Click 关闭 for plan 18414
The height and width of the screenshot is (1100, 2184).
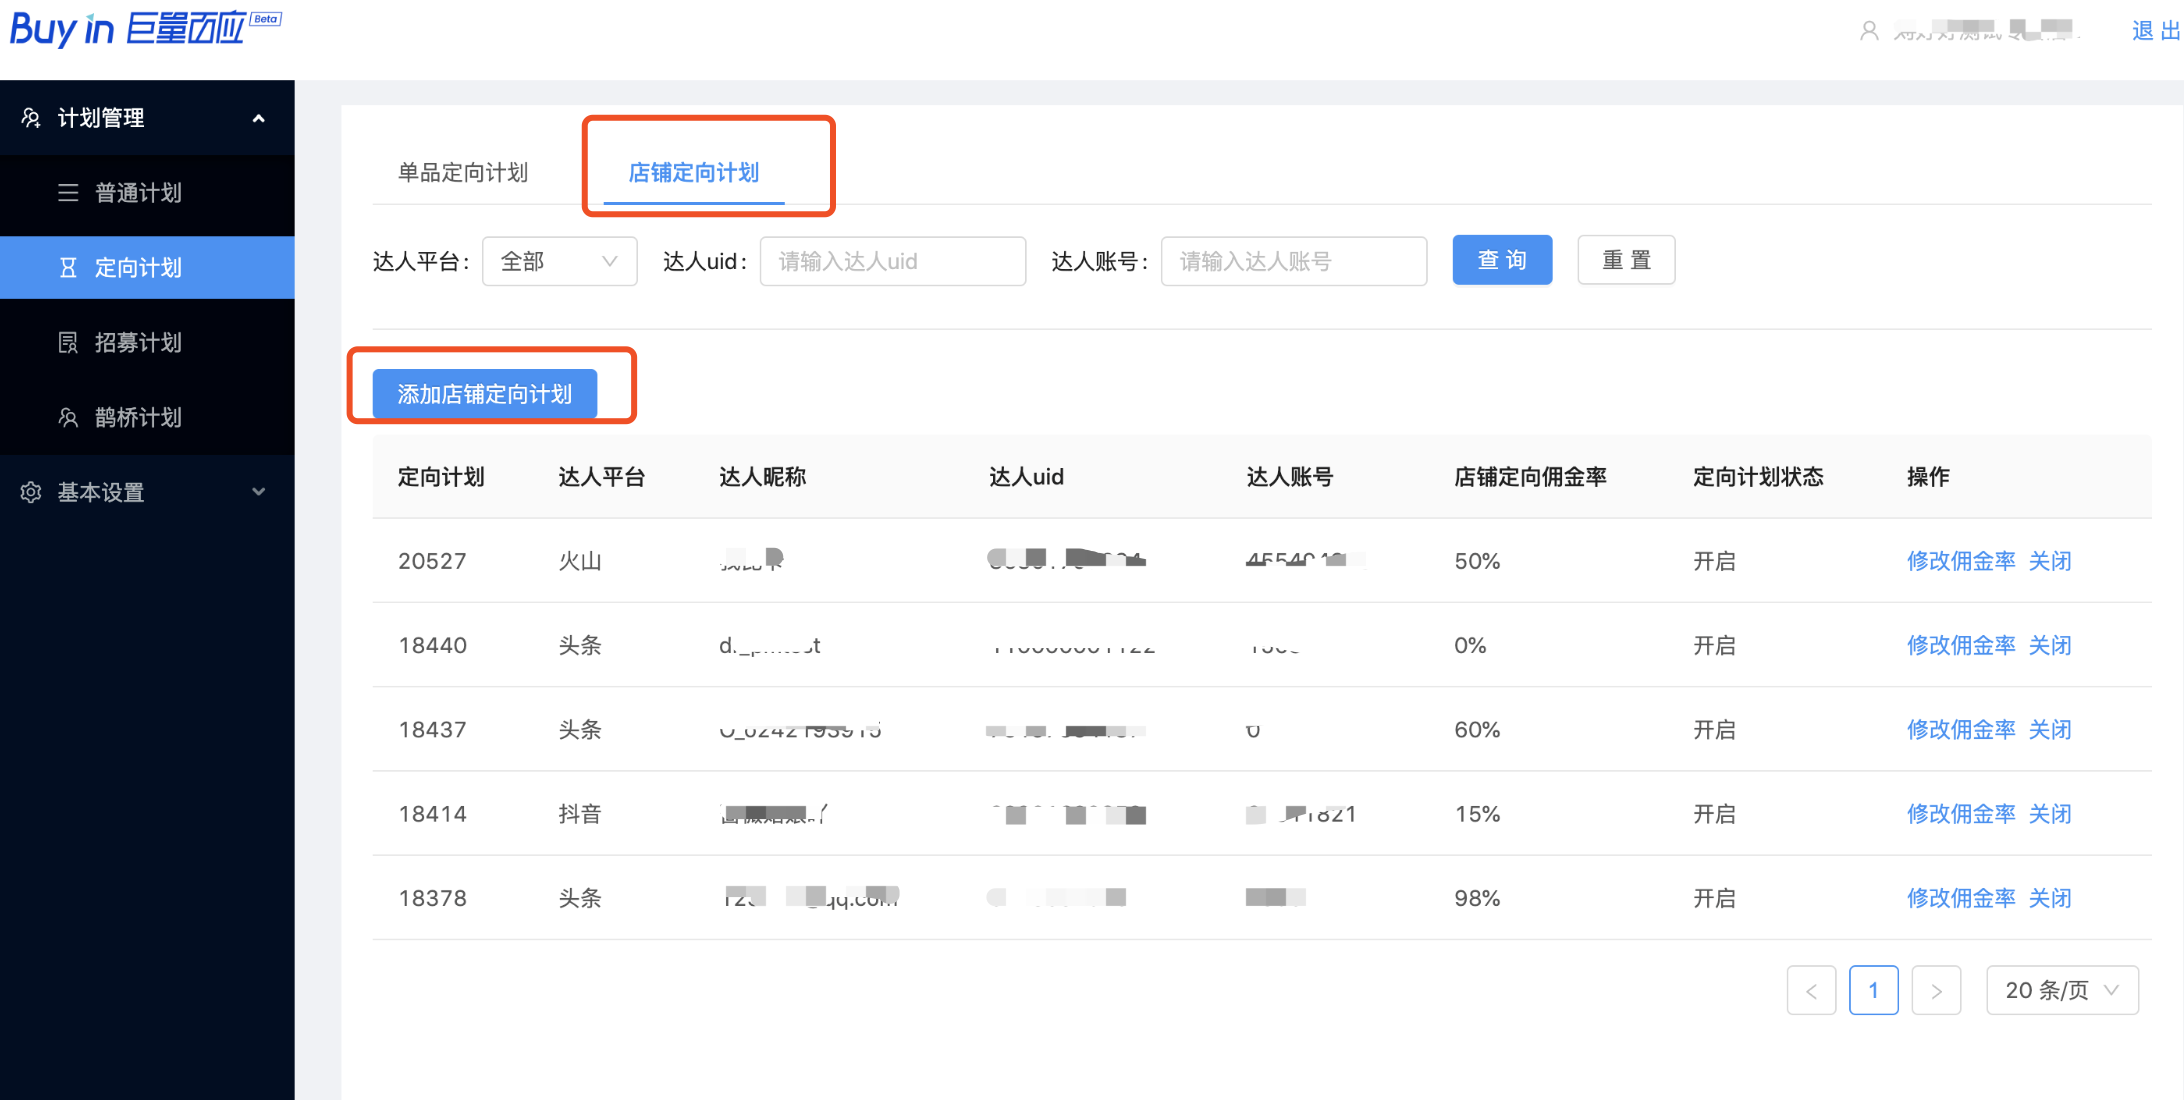pos(2050,814)
